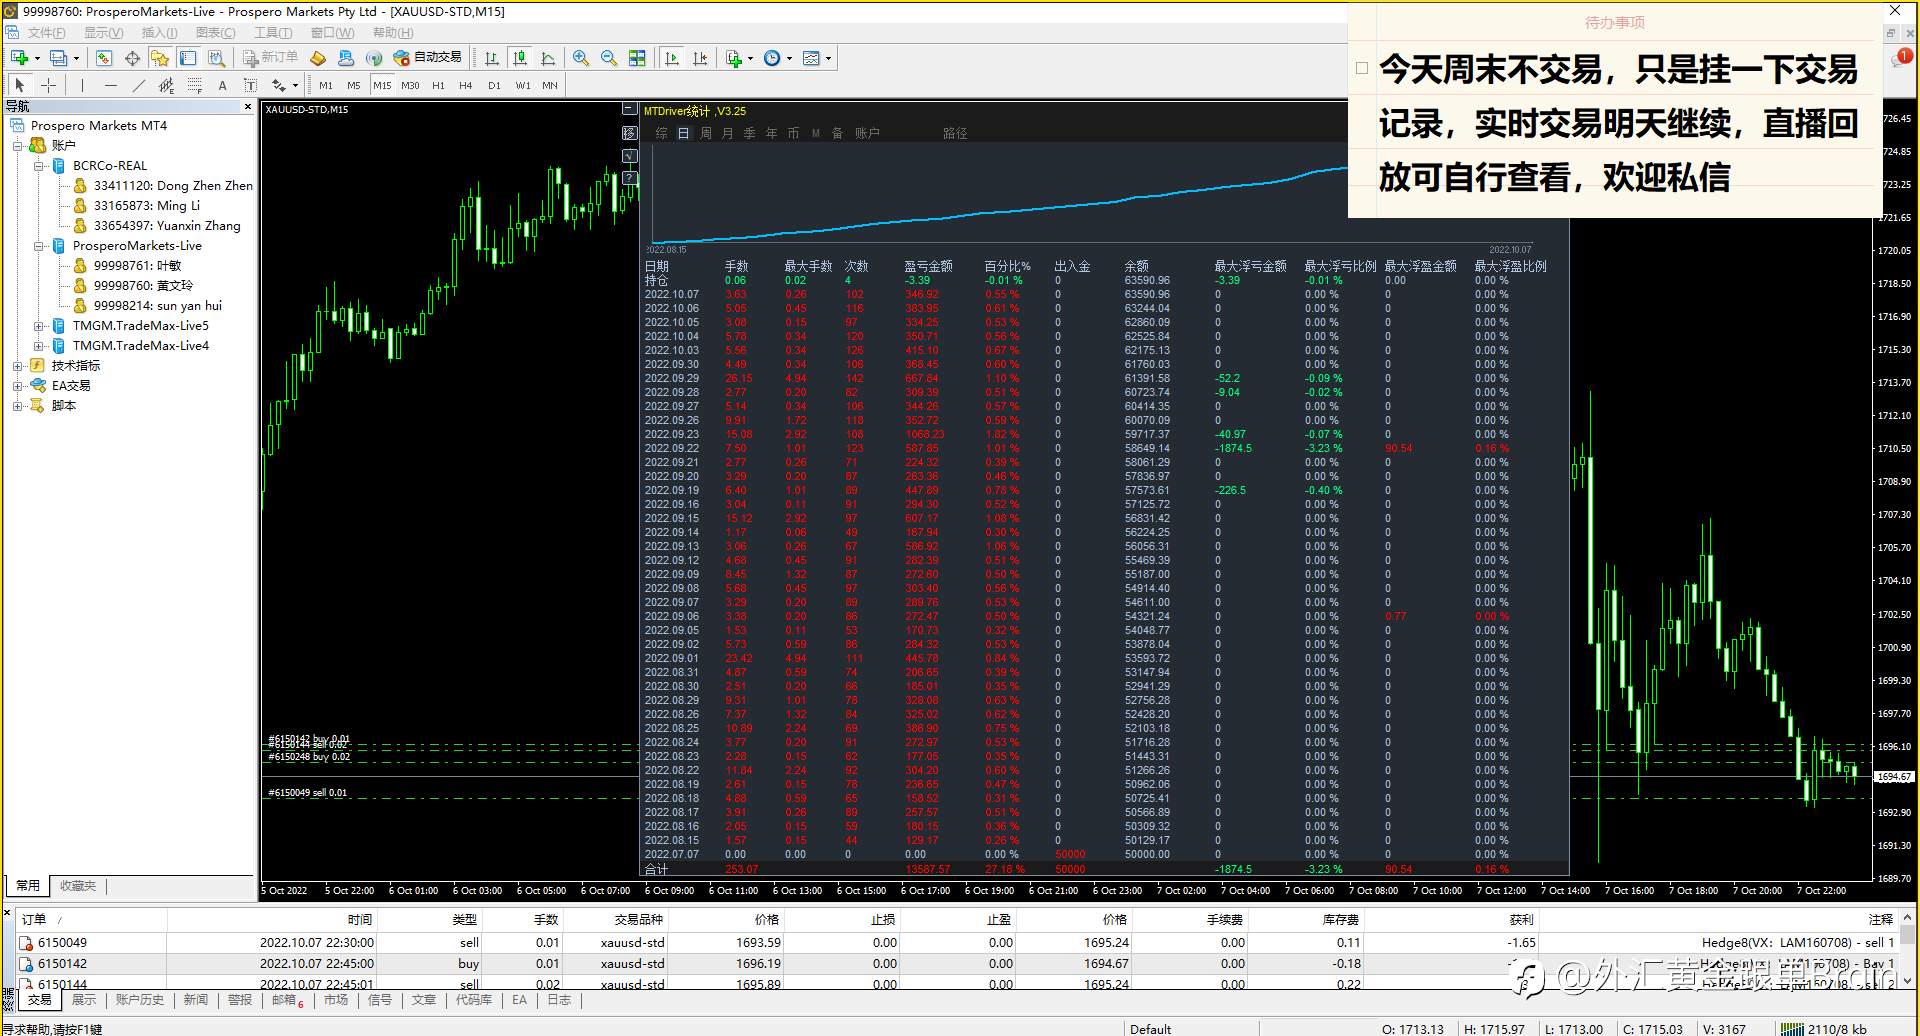Zoom in on the chart

click(581, 58)
